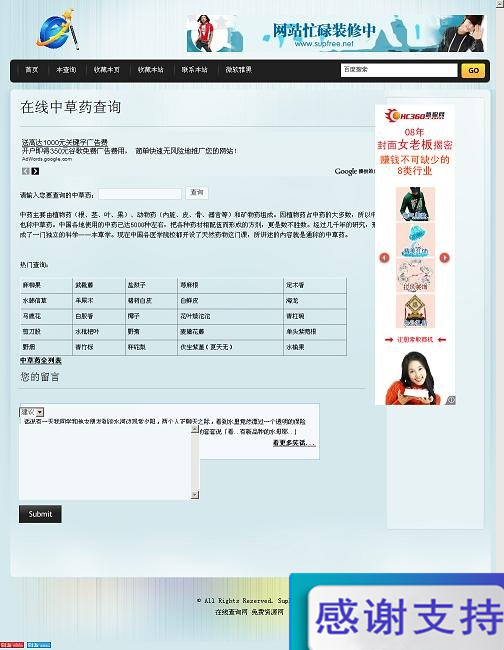This screenshot has width=504, height=650.
Task: Click the black Submit button
Action: [40, 514]
